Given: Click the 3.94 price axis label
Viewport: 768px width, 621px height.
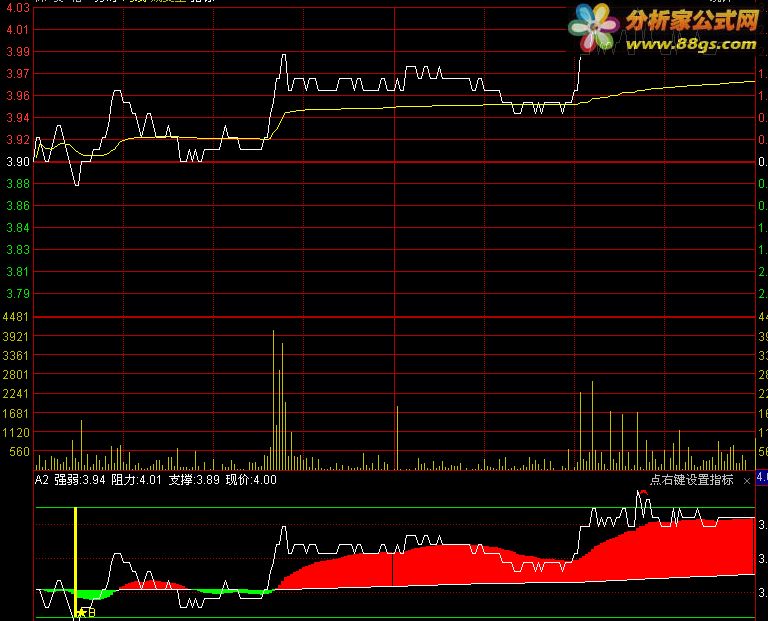Looking at the screenshot, I should [18, 118].
